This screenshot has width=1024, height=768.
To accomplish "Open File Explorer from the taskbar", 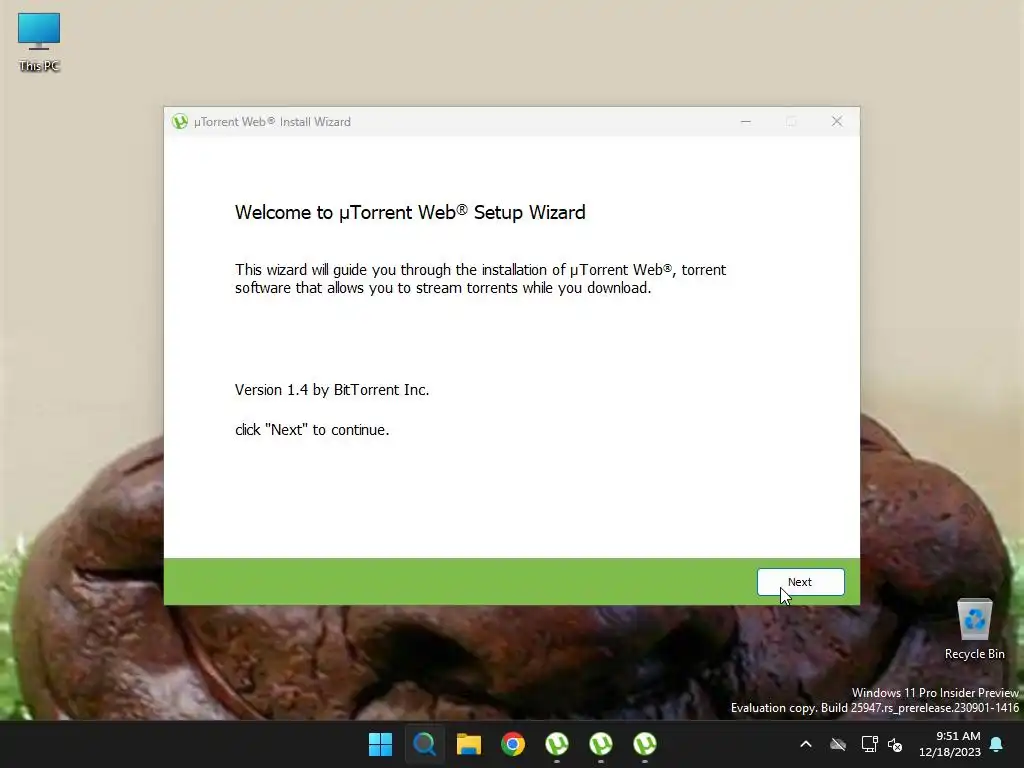I will click(x=469, y=744).
